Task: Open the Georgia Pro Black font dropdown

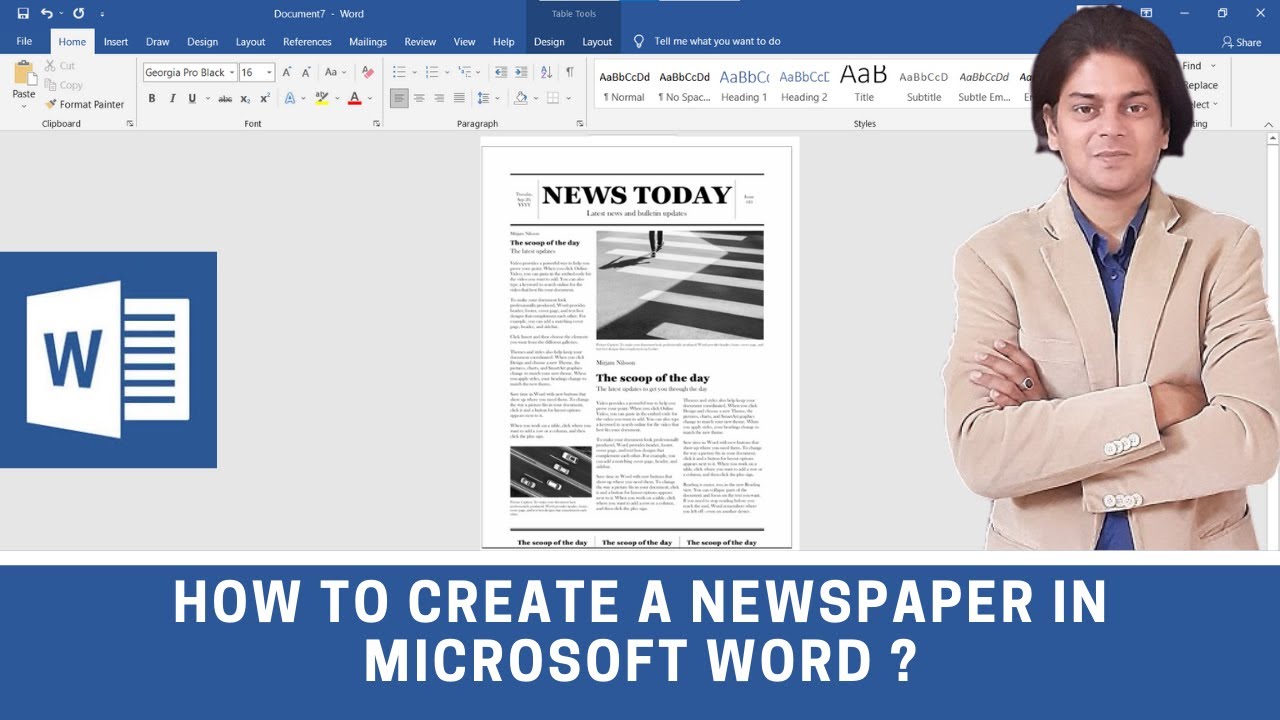Action: 232,72
